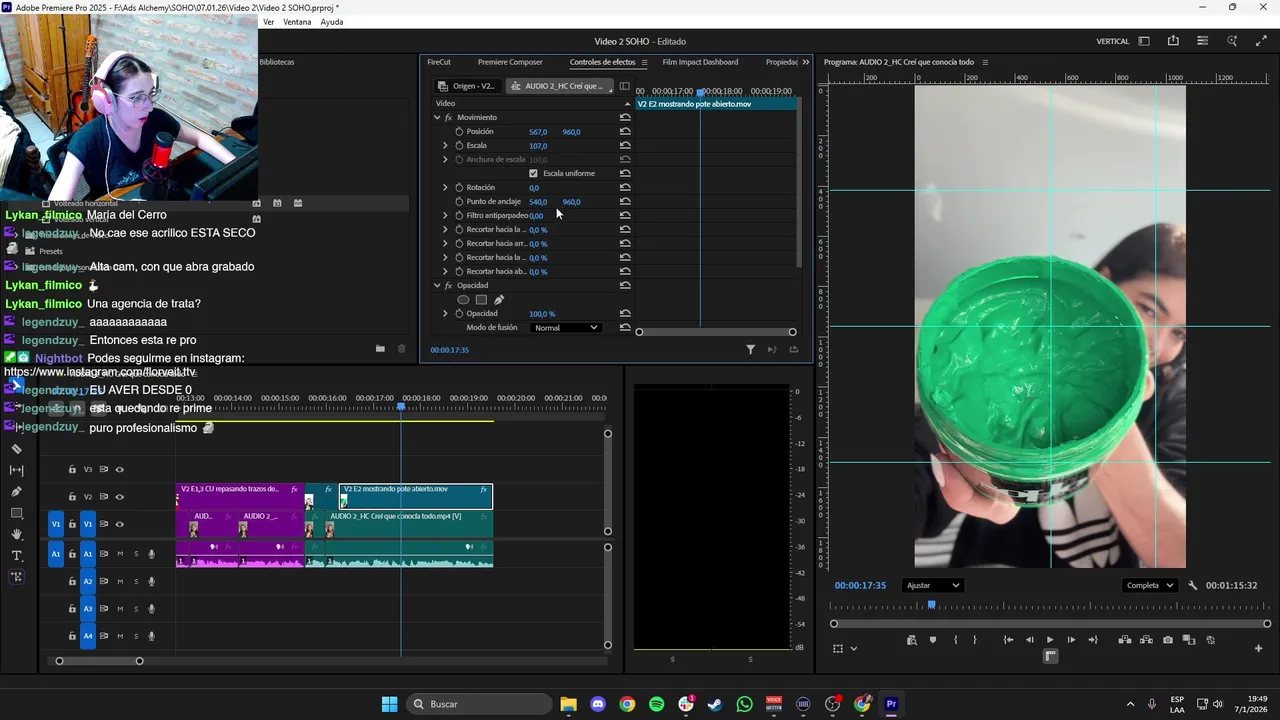The height and width of the screenshot is (720, 1280).
Task: Collapse the Movimiento effect group
Action: pyautogui.click(x=437, y=118)
